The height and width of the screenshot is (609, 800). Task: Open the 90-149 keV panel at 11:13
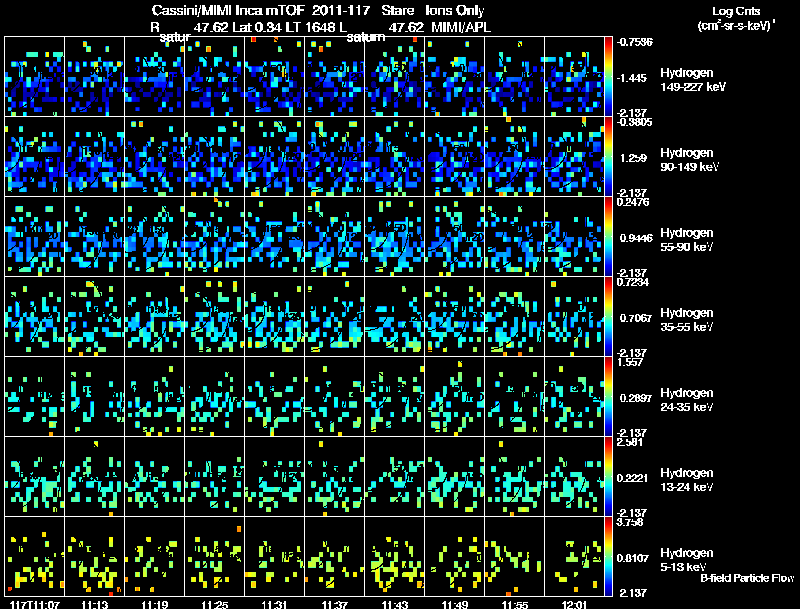point(94,157)
